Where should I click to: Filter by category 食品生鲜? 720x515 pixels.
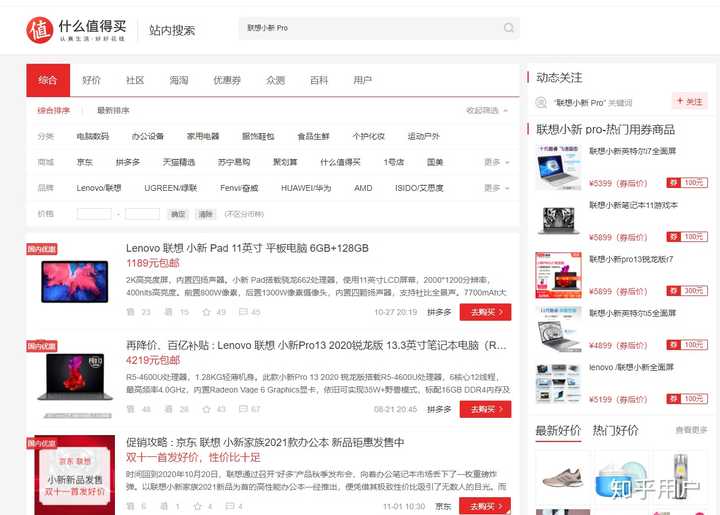click(313, 136)
